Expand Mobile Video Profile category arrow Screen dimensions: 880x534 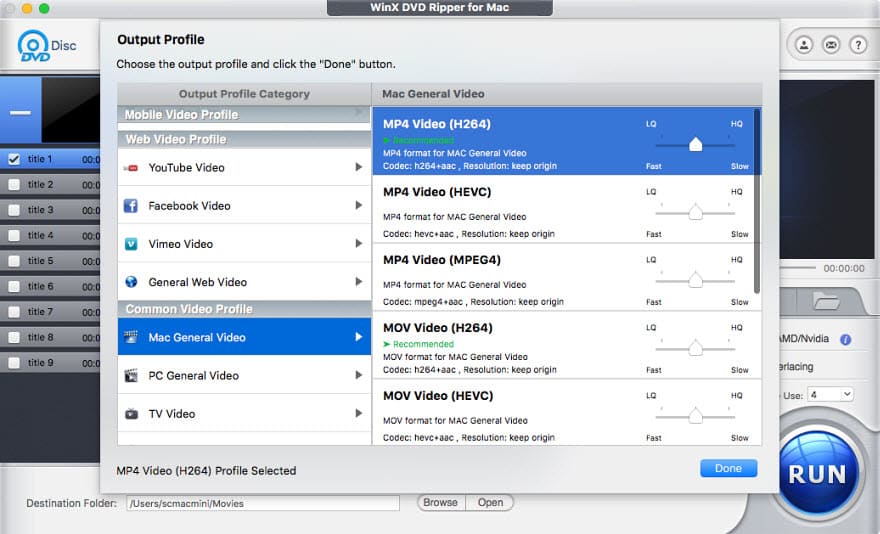coord(359,114)
